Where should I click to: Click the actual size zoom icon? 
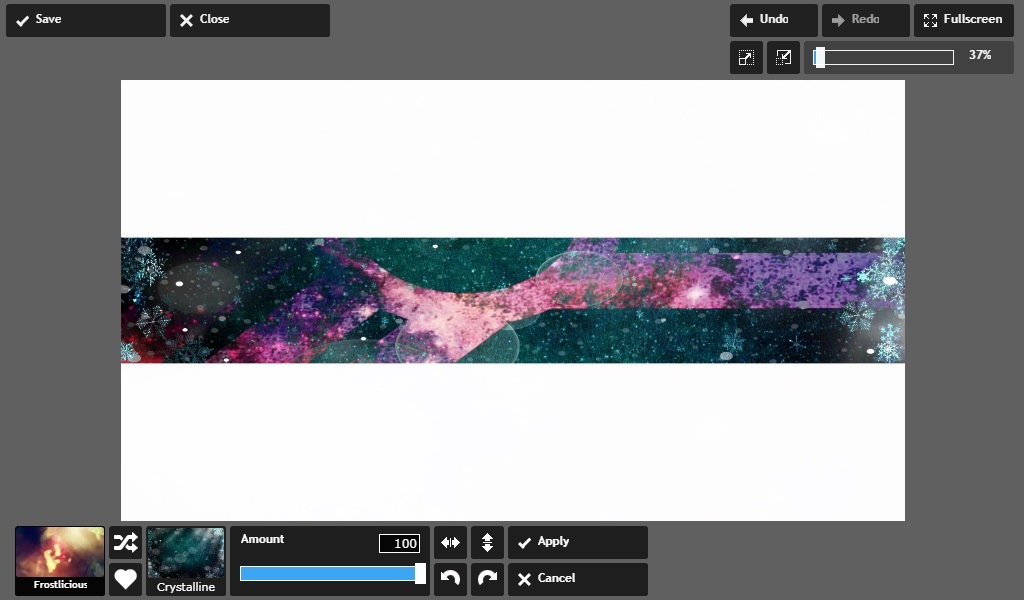point(783,57)
